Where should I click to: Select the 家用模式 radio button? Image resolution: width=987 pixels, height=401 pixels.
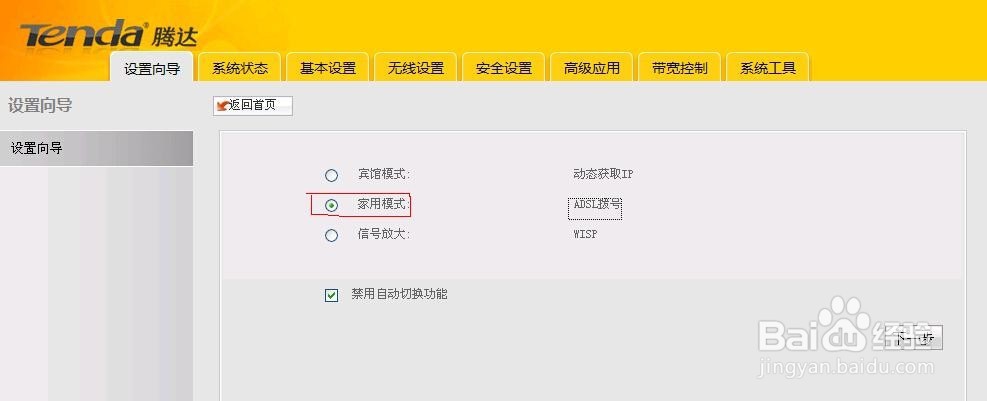331,205
